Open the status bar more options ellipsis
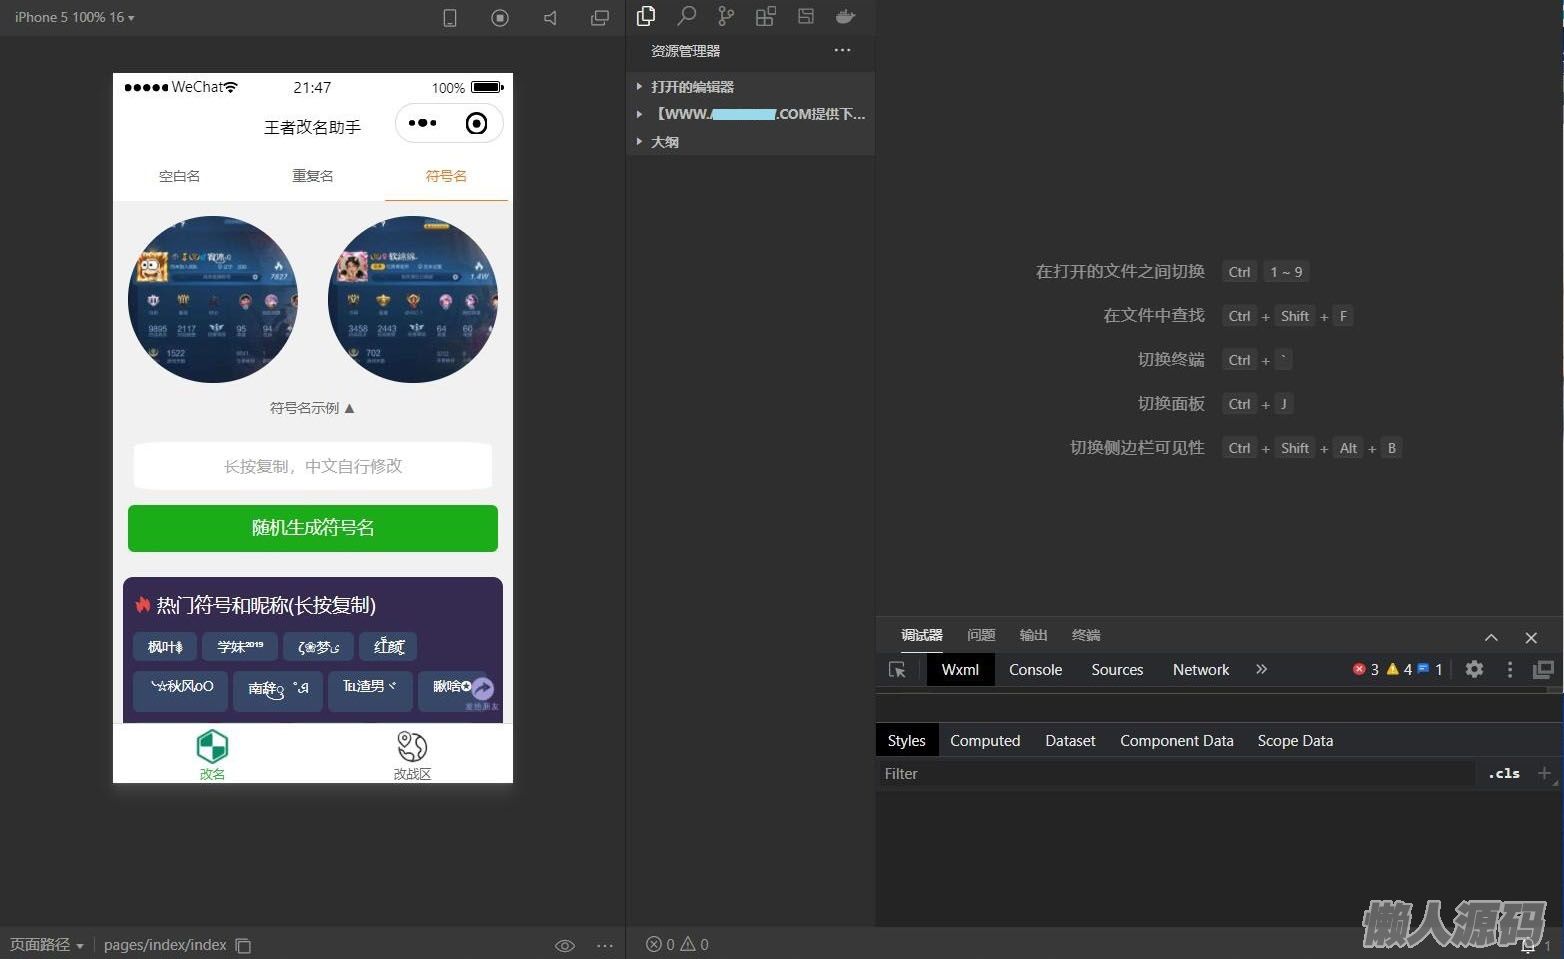The image size is (1564, 959). [605, 945]
